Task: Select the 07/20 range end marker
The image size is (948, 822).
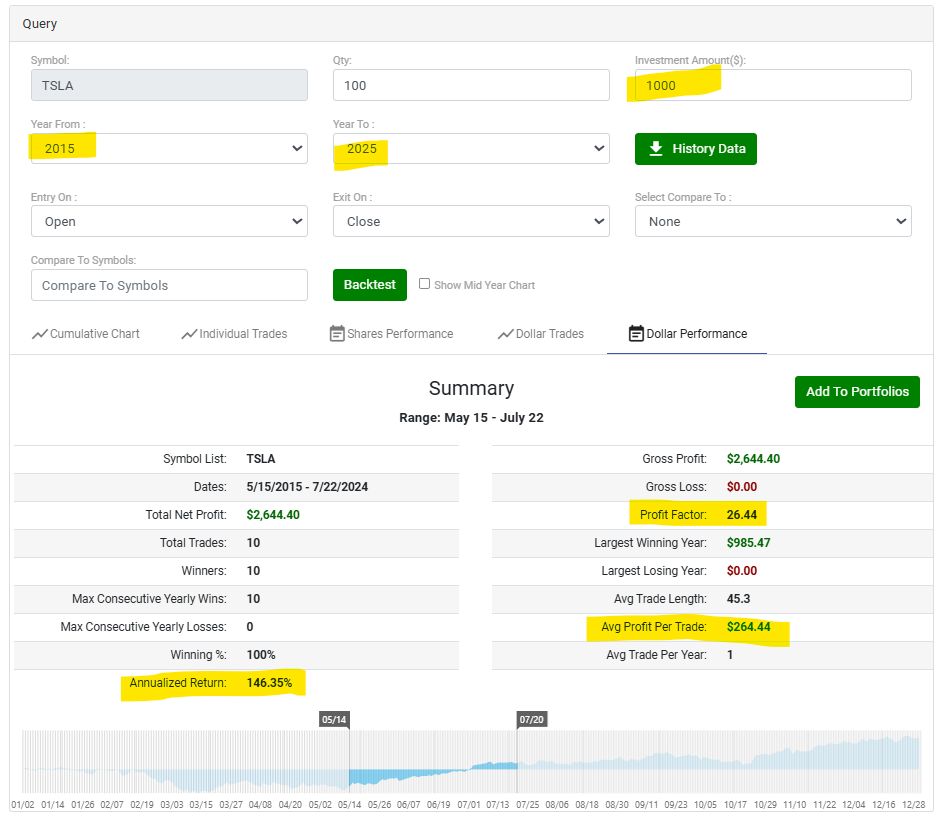Action: (531, 719)
